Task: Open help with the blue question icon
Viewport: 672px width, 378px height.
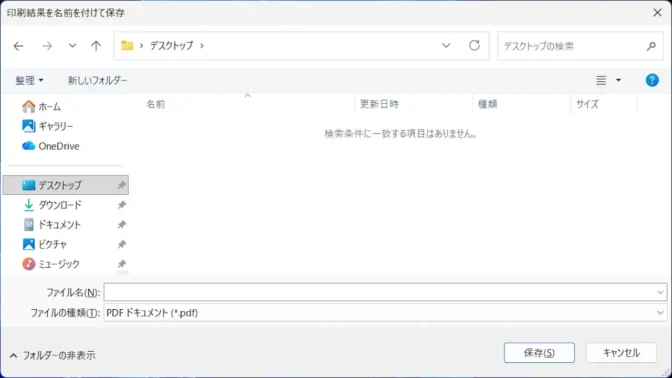Action: 652,80
